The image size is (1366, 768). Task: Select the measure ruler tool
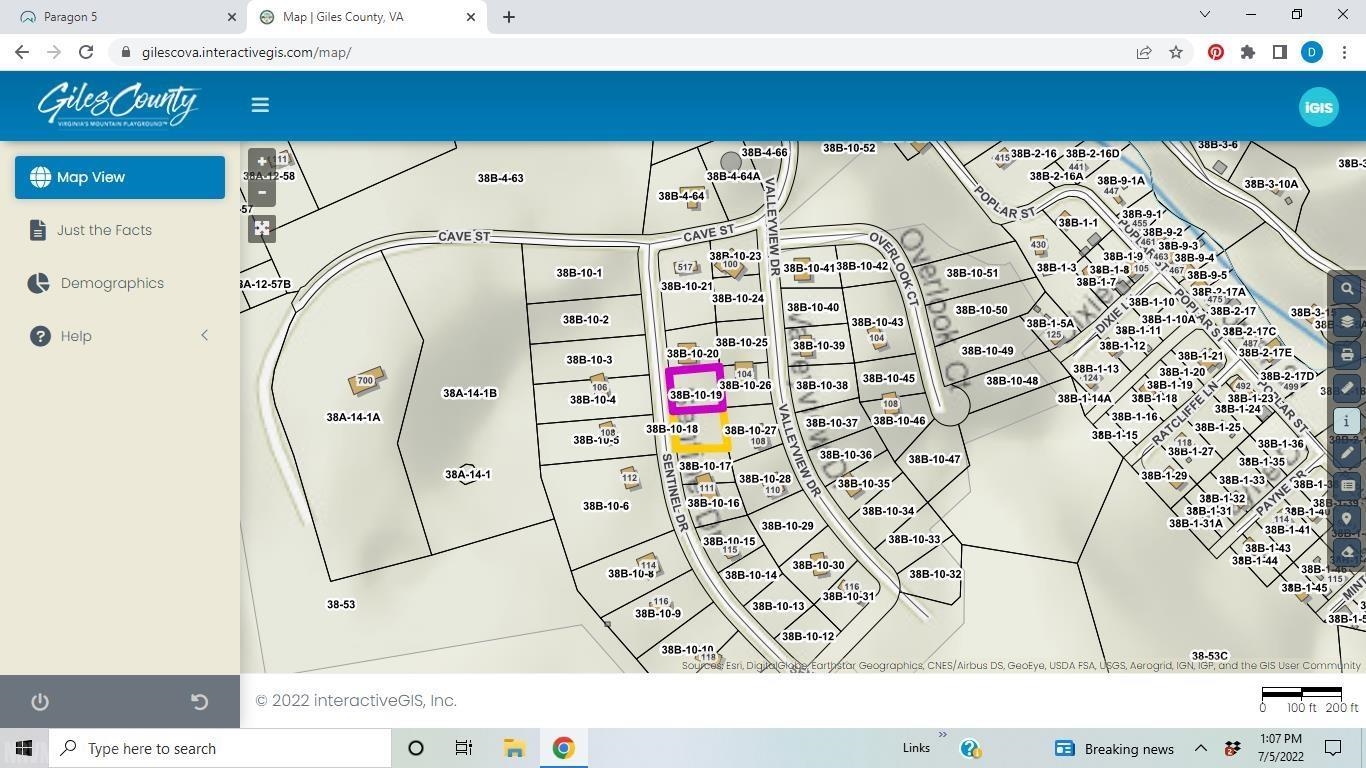(1347, 388)
